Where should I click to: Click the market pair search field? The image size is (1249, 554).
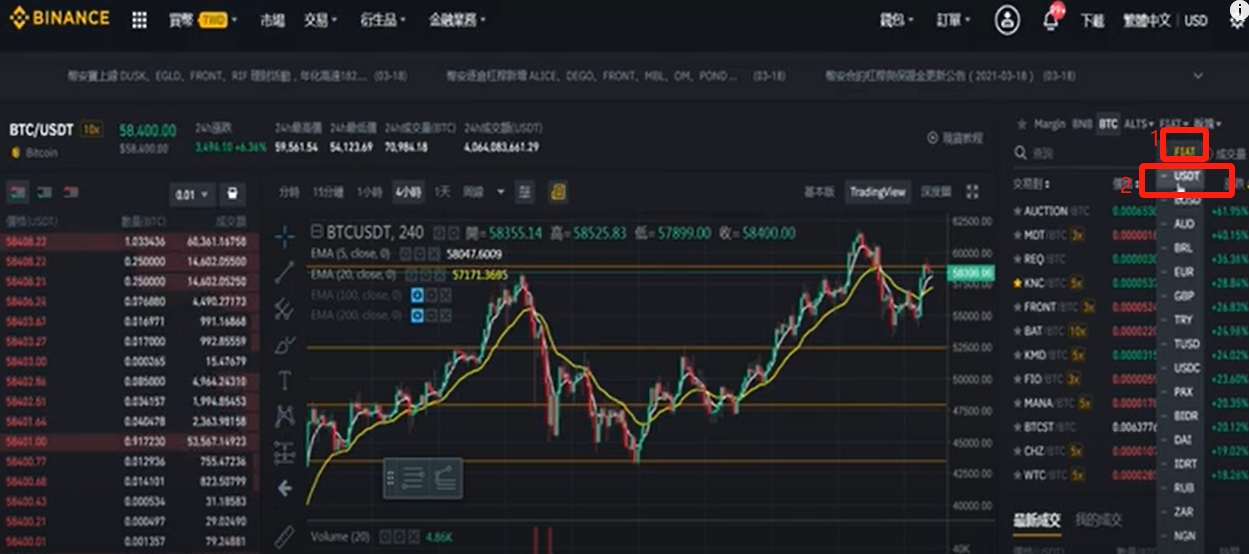(1085, 153)
